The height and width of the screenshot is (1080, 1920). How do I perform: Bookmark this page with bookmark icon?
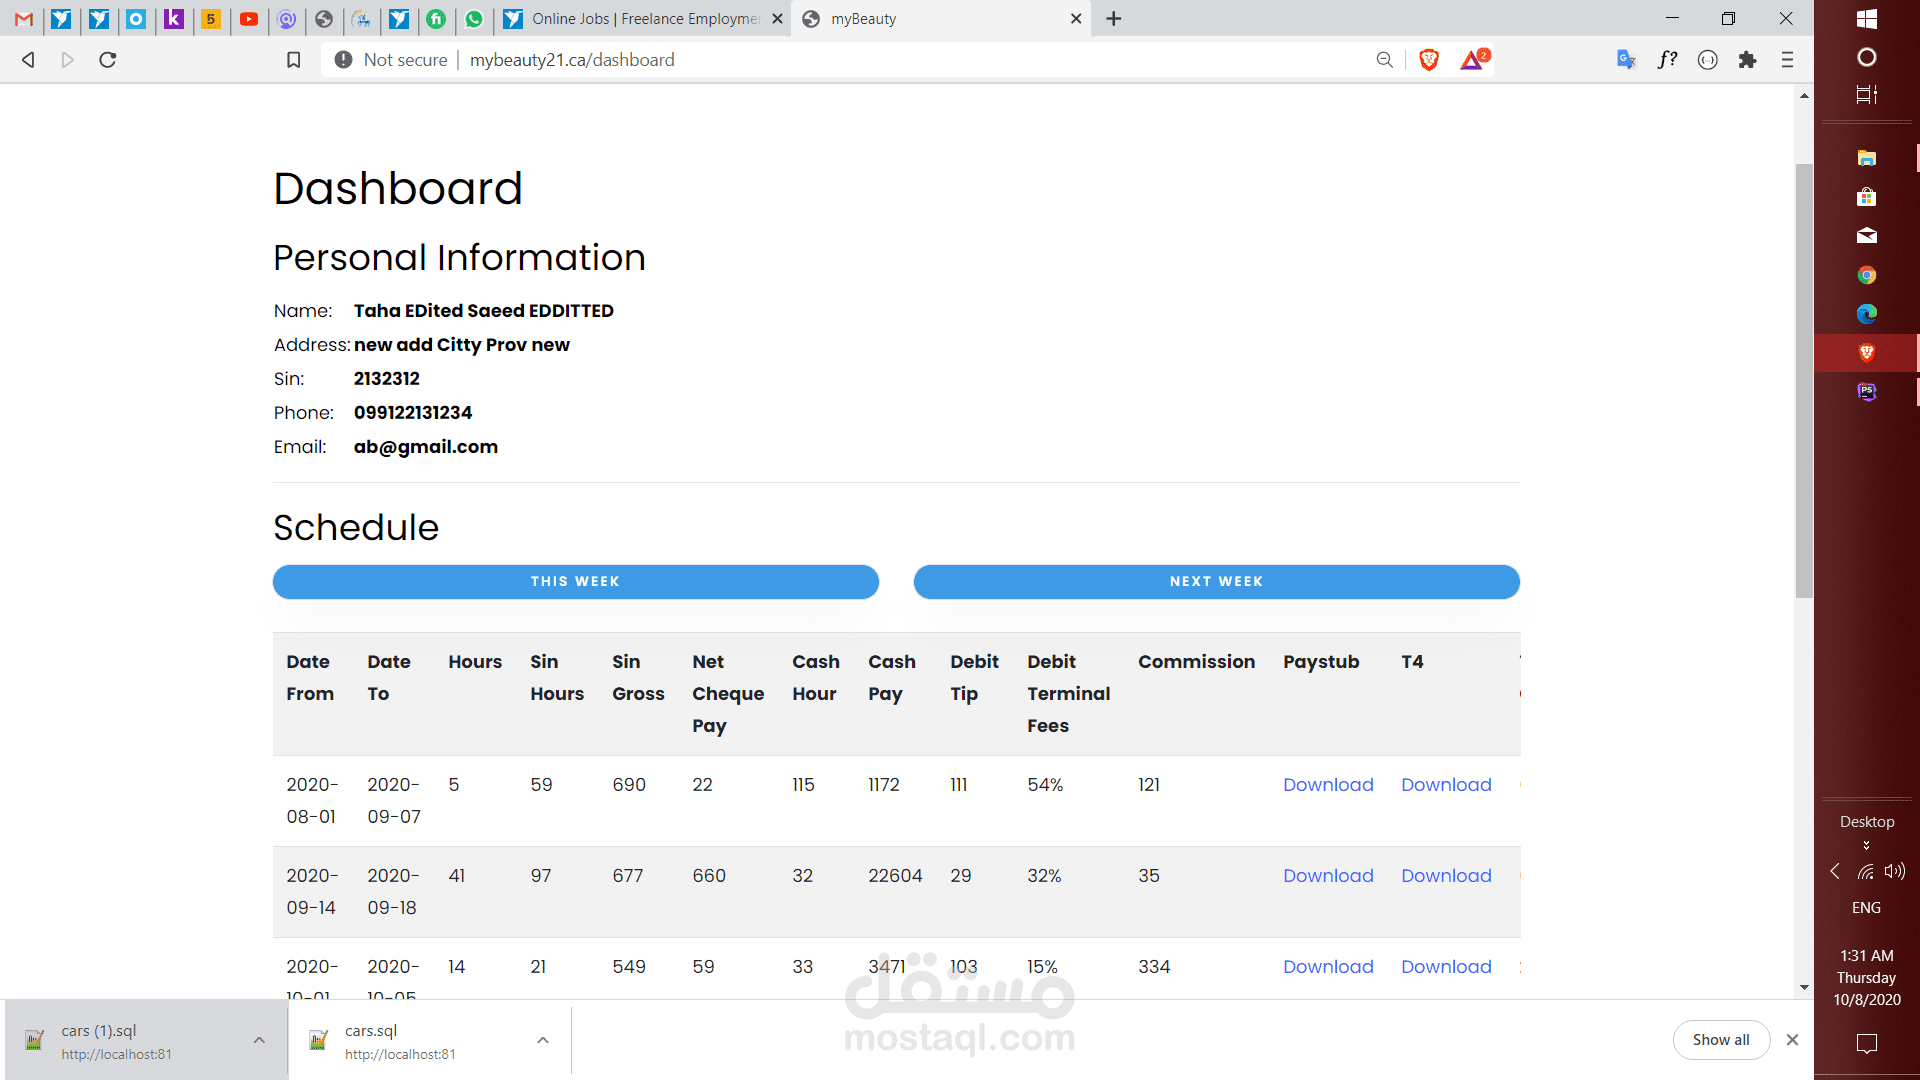click(x=293, y=60)
